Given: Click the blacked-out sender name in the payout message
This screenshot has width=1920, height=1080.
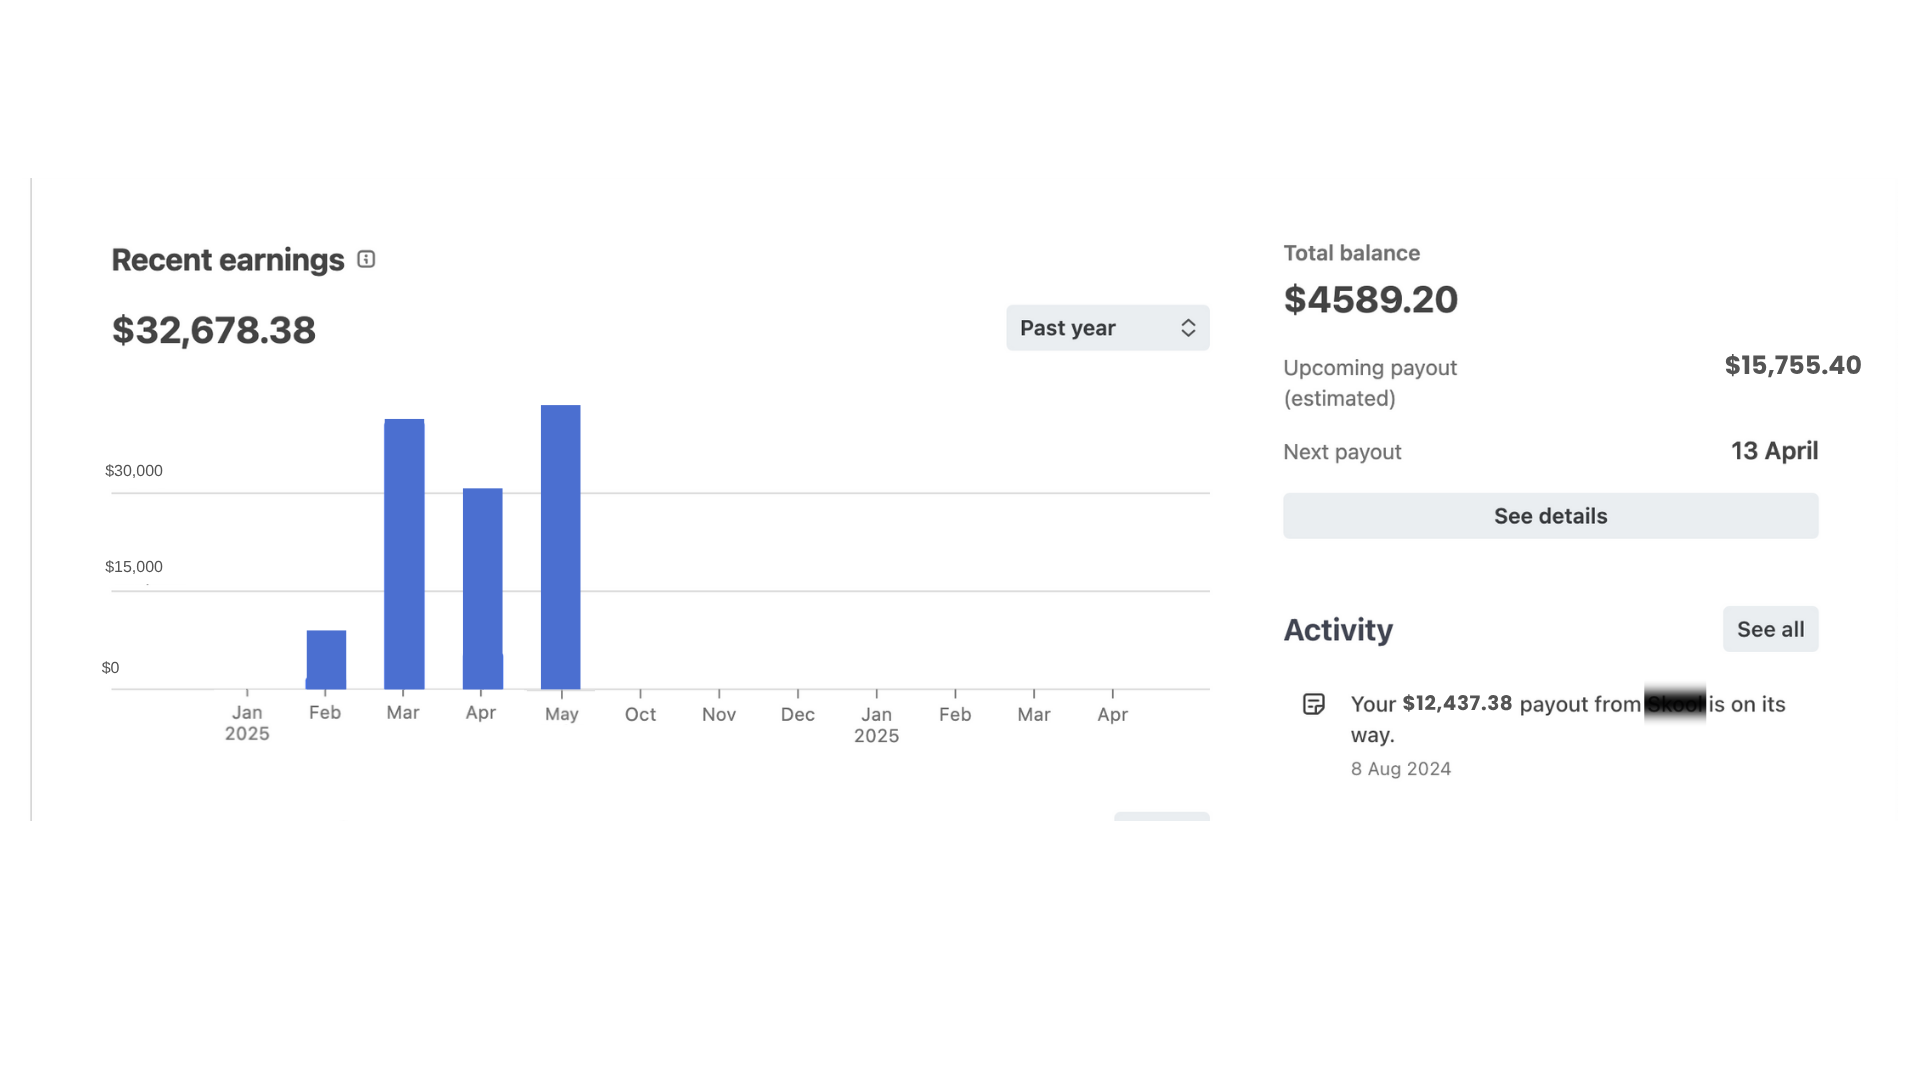Looking at the screenshot, I should 1674,704.
